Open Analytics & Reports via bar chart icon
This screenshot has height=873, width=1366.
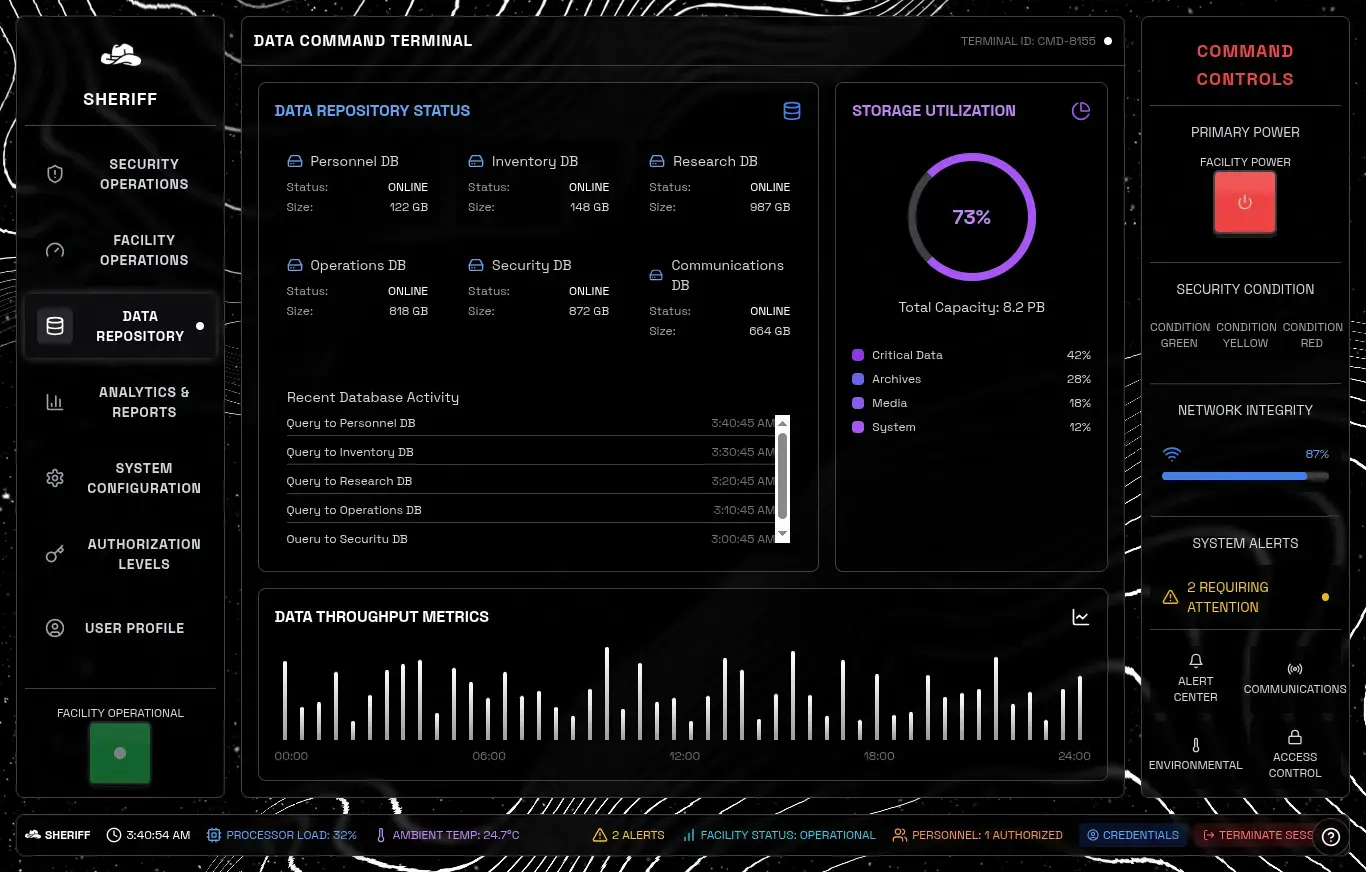point(54,401)
